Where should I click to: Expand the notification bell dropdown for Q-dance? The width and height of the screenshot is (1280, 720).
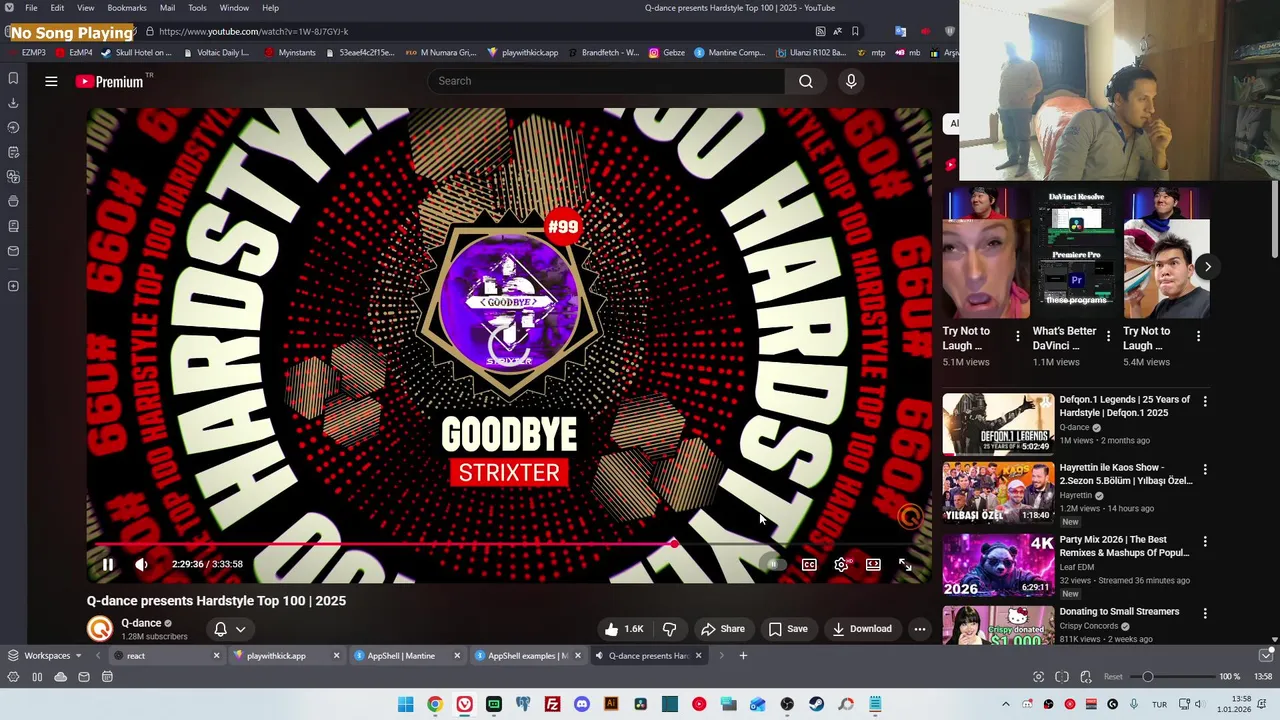click(x=229, y=629)
